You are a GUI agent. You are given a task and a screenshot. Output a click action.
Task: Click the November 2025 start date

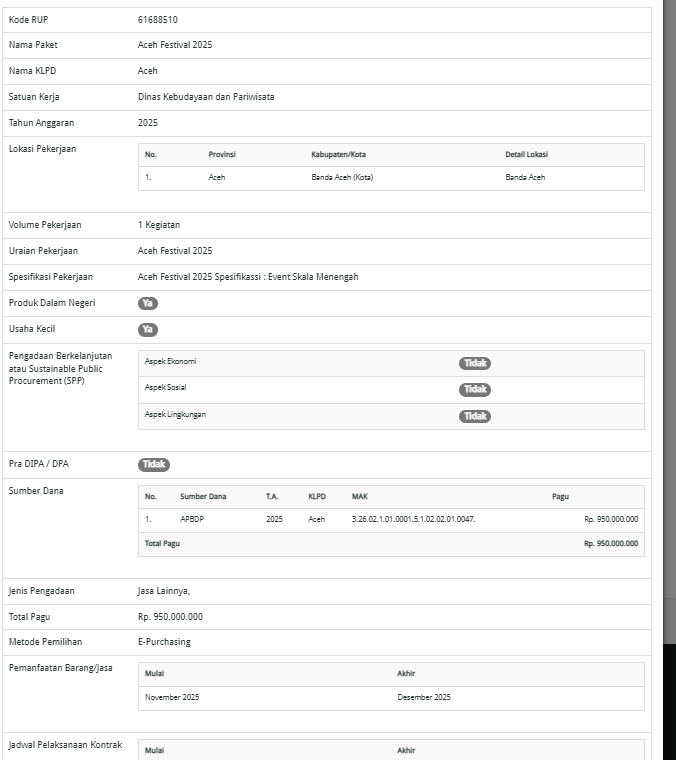[172, 697]
